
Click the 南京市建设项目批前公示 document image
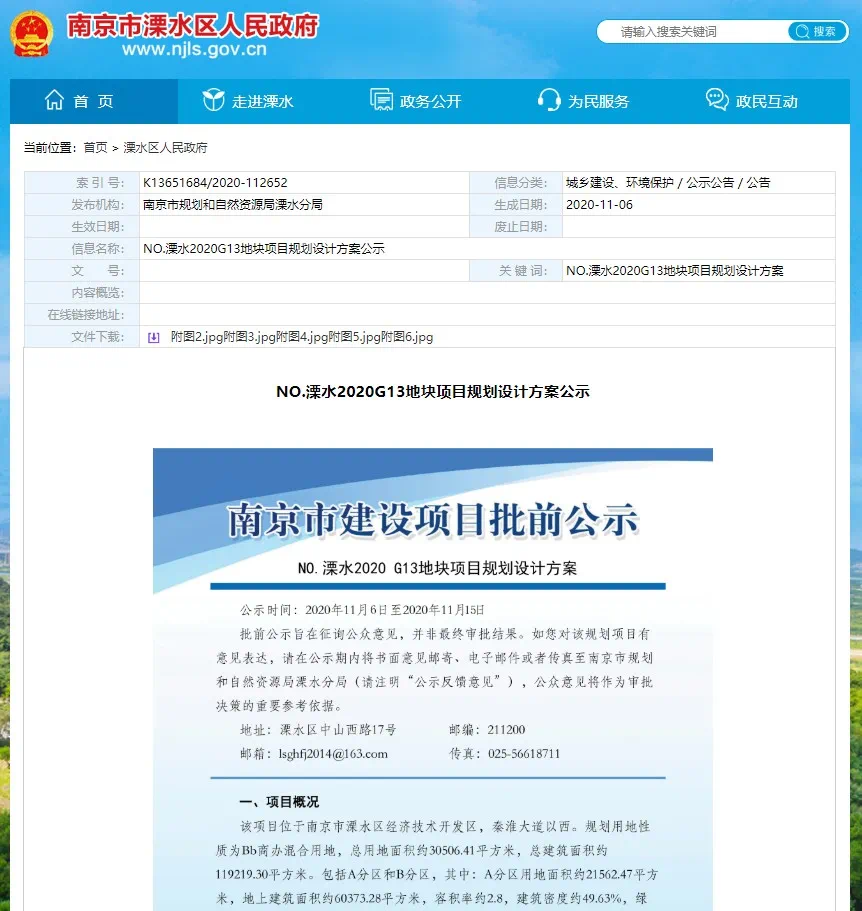(x=432, y=680)
